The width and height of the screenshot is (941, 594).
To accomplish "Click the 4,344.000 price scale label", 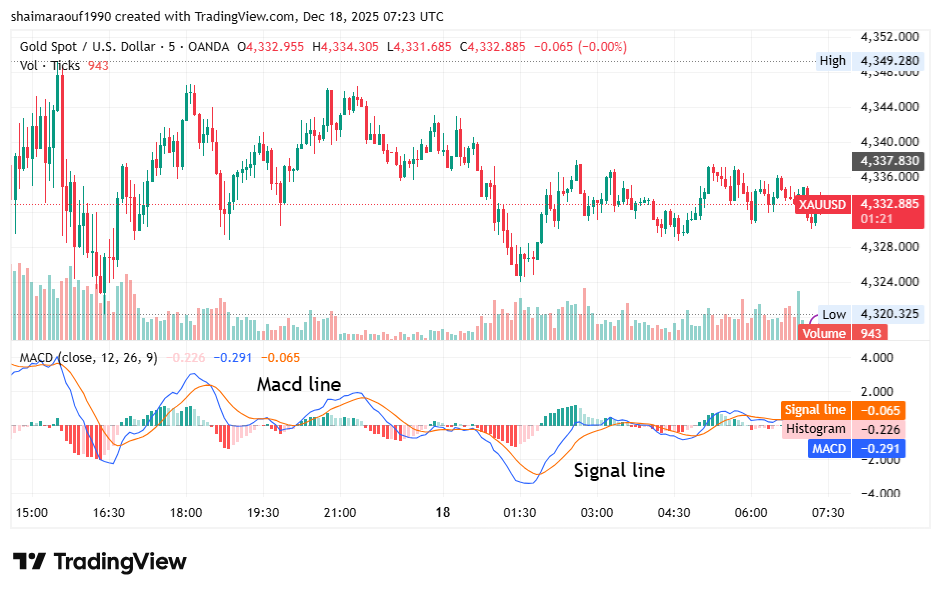I will pos(889,106).
